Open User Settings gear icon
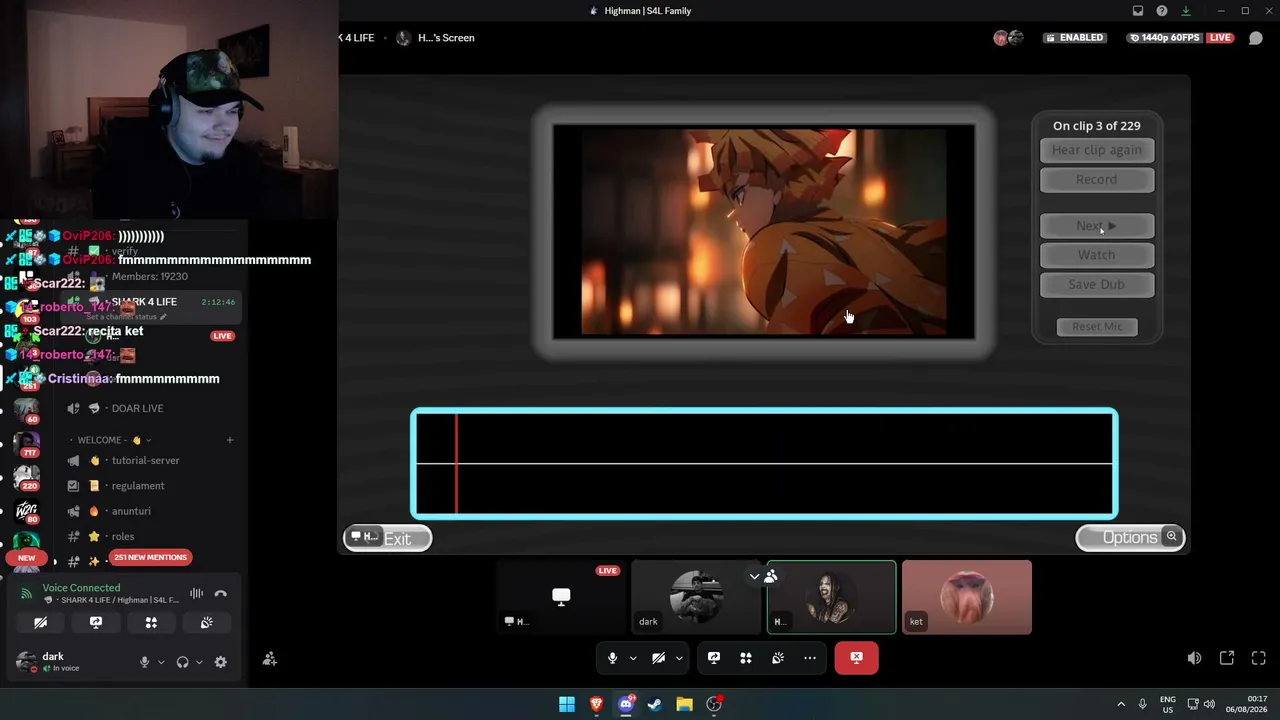 tap(221, 662)
